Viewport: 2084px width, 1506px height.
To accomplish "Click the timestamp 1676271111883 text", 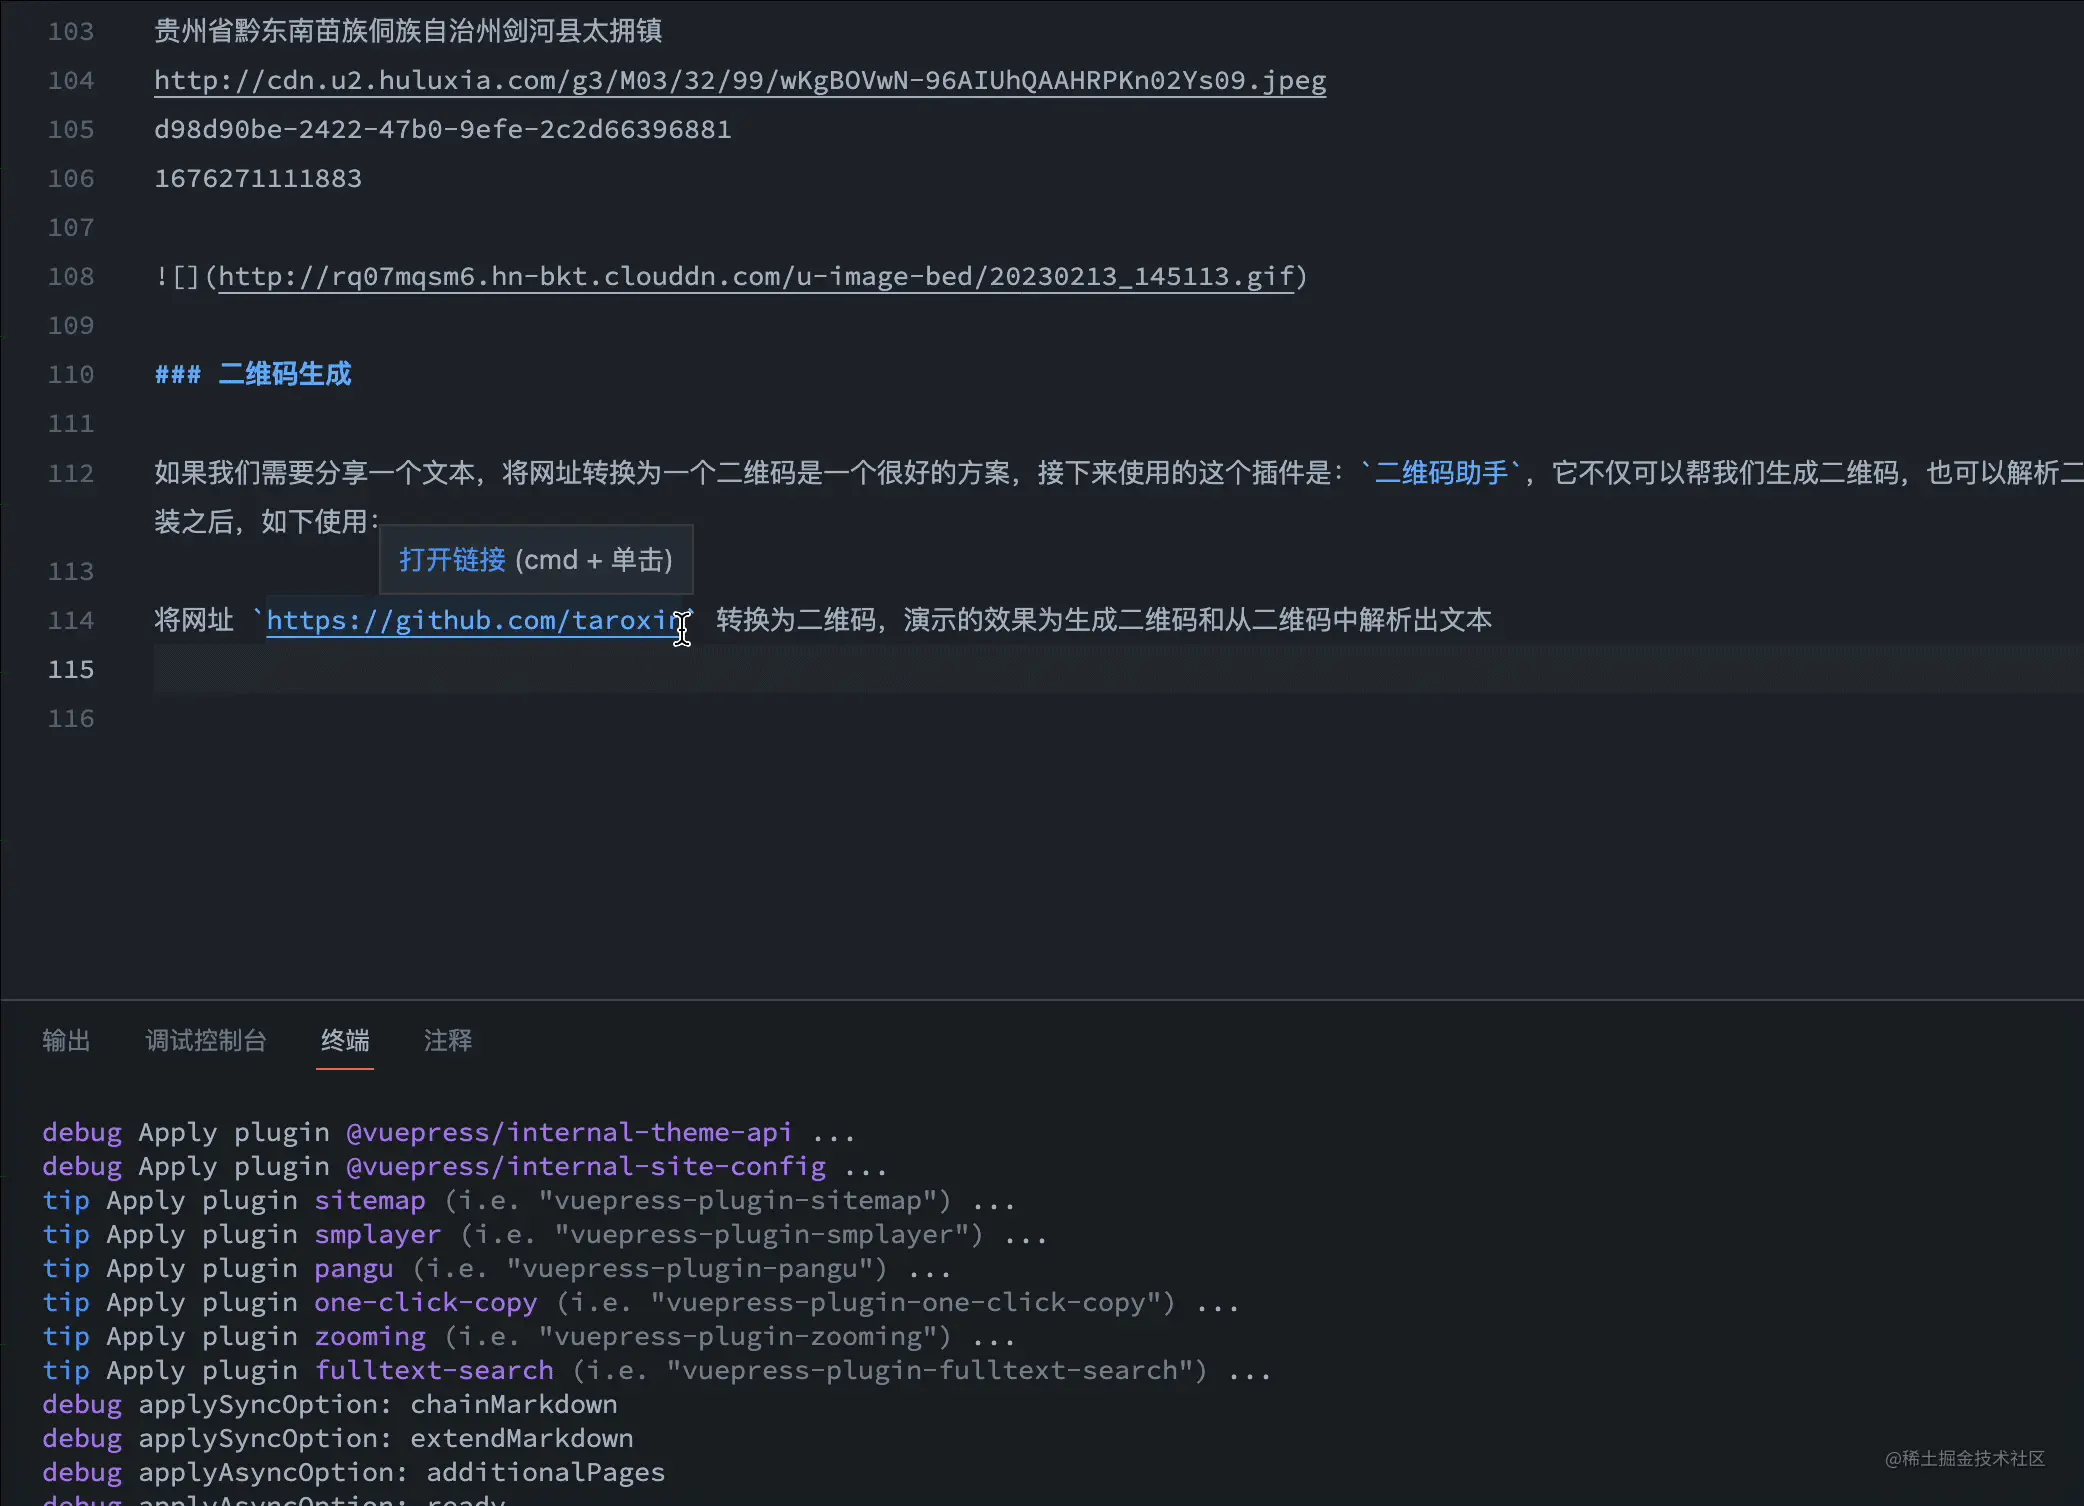I will click(x=258, y=178).
